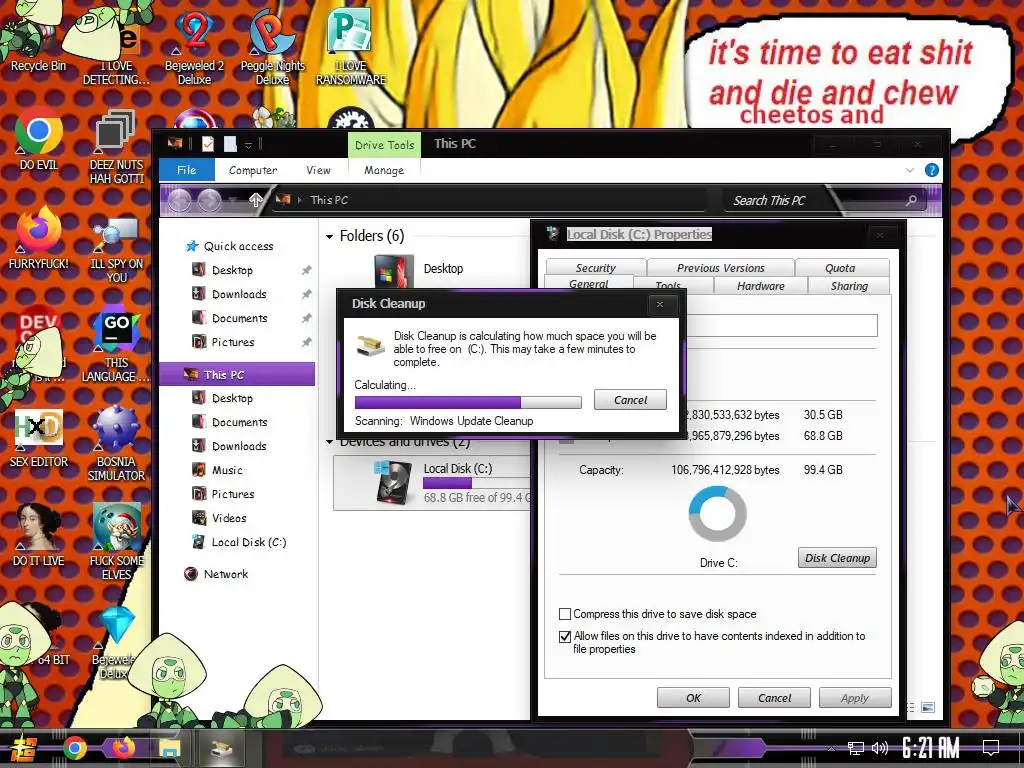Select Quick access in navigation pane

[x=238, y=246]
